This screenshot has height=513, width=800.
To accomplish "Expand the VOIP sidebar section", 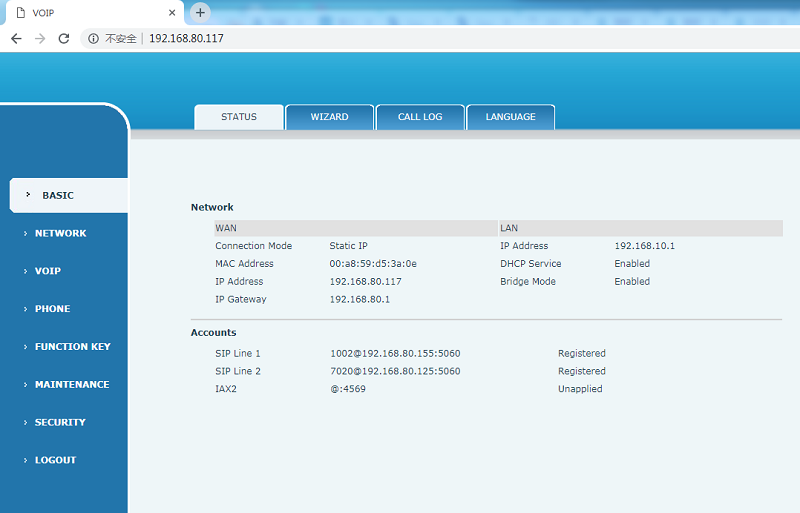I will (x=48, y=271).
